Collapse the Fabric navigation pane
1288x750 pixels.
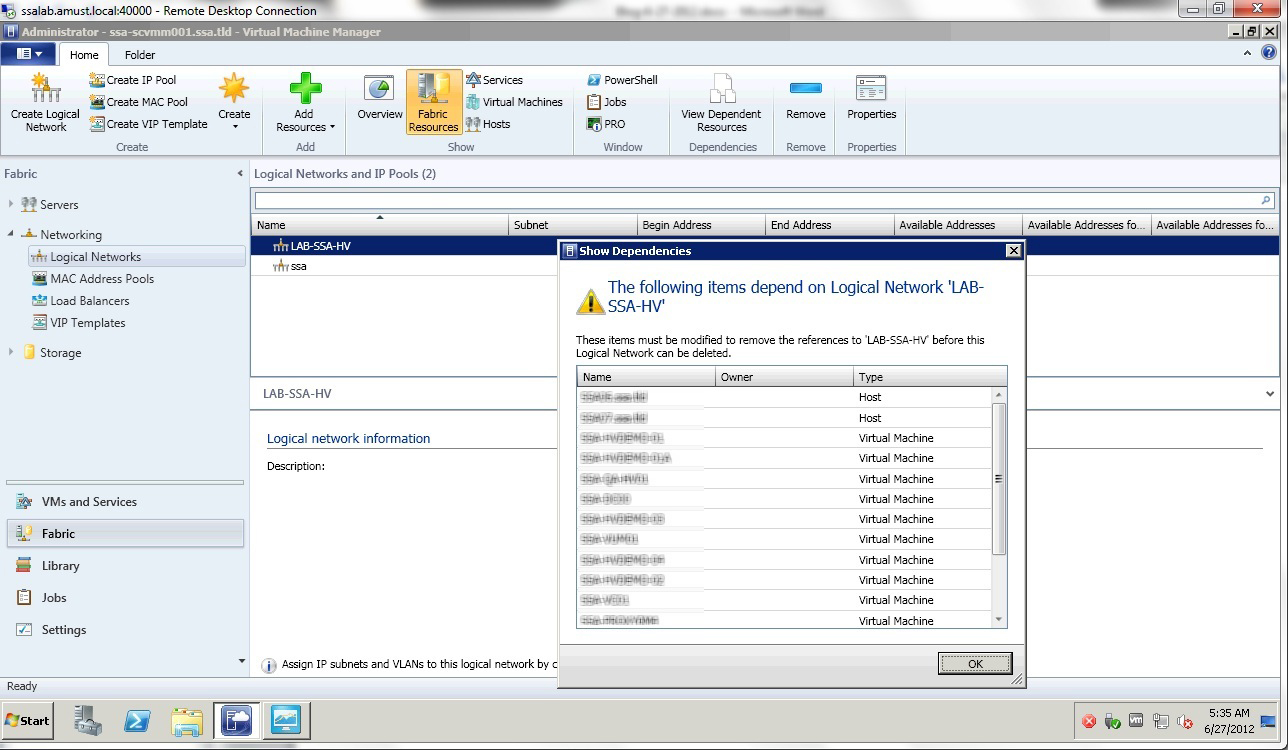[x=239, y=174]
